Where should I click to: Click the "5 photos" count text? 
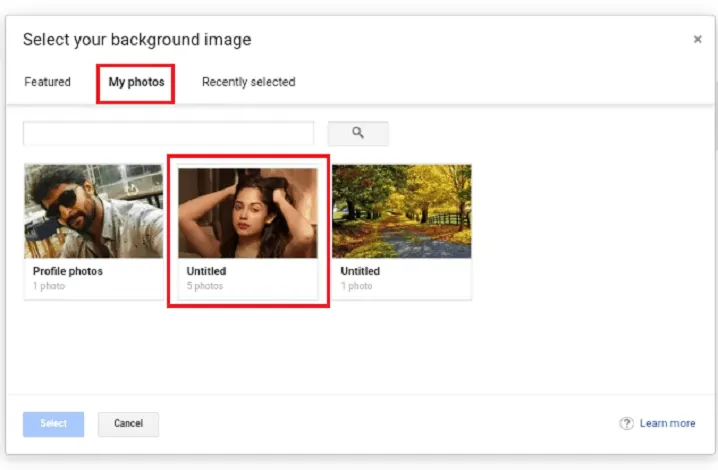(x=205, y=286)
